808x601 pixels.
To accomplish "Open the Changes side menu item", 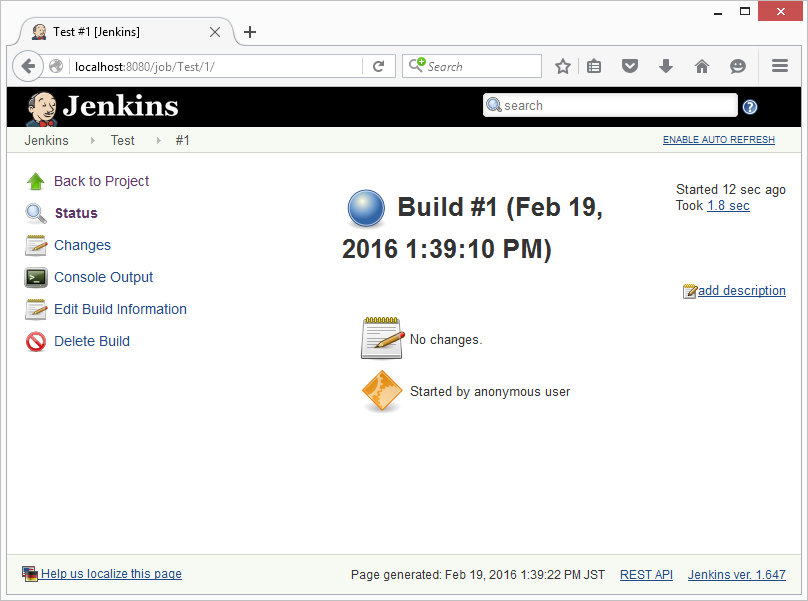I will coord(82,245).
